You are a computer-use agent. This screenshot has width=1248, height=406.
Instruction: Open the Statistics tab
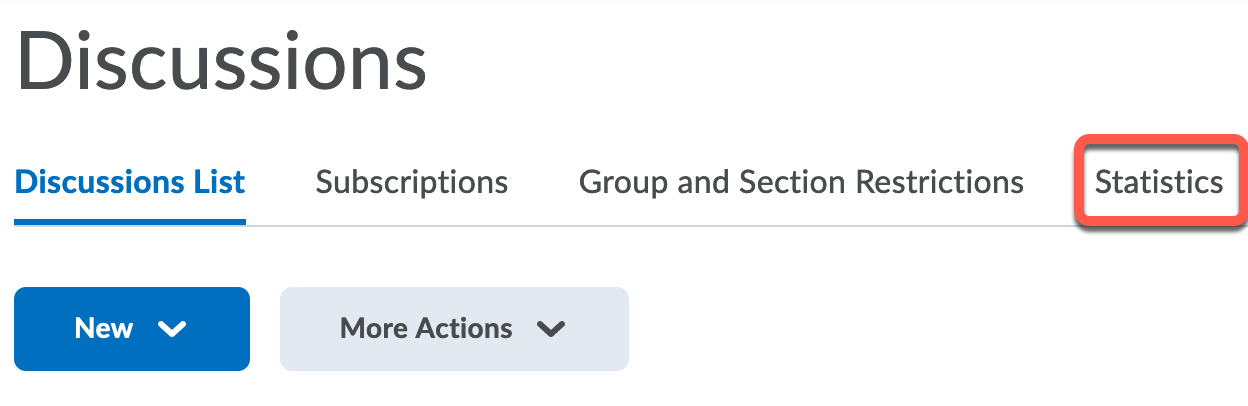pyautogui.click(x=1158, y=183)
